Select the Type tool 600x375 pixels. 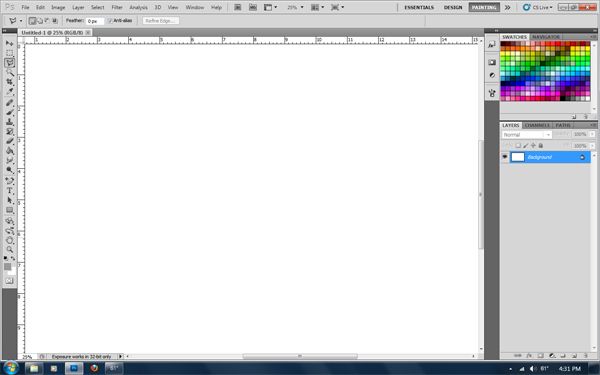(10, 191)
